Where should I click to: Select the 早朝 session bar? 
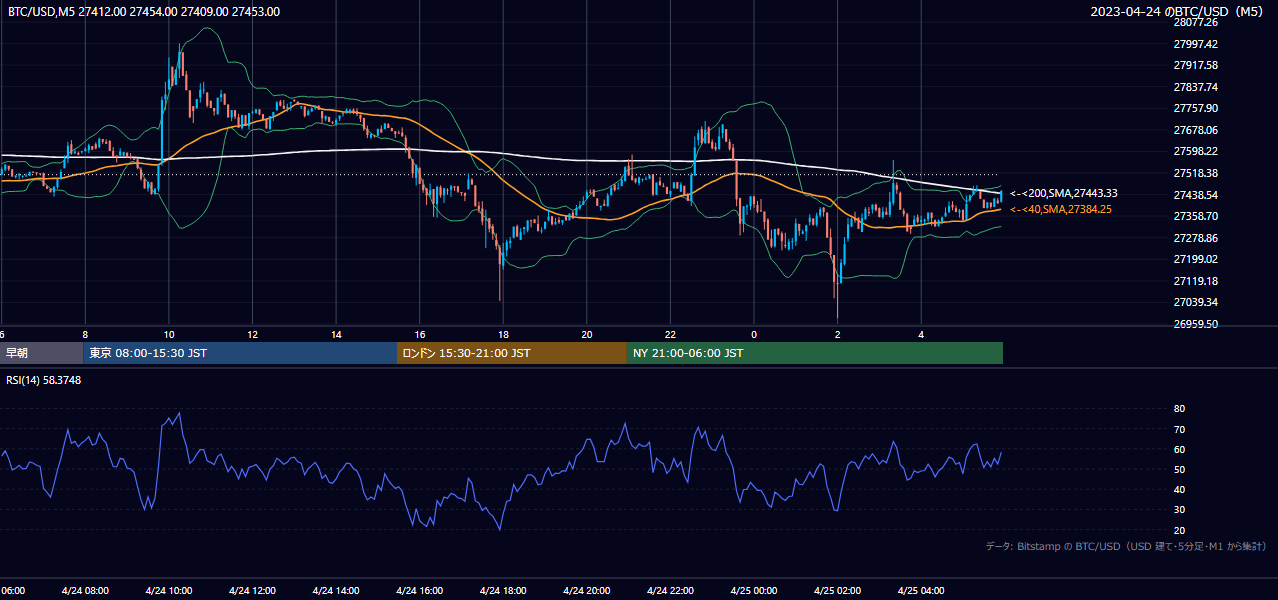pyautogui.click(x=41, y=353)
